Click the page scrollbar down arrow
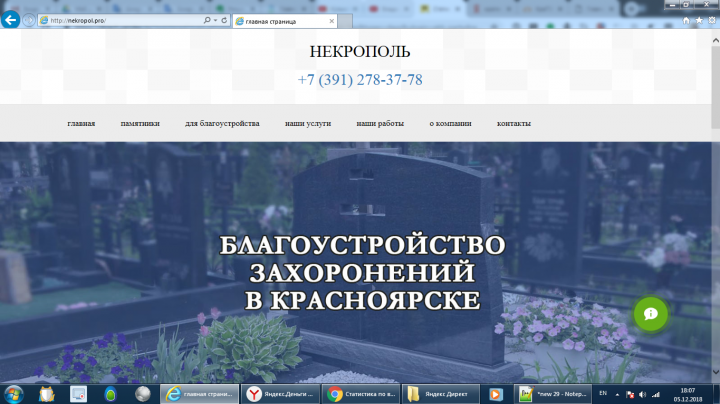720x404 pixels. (x=715, y=372)
